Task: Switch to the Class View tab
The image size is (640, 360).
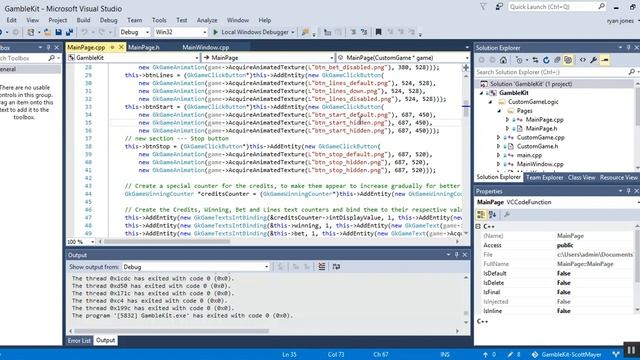Action: point(581,178)
